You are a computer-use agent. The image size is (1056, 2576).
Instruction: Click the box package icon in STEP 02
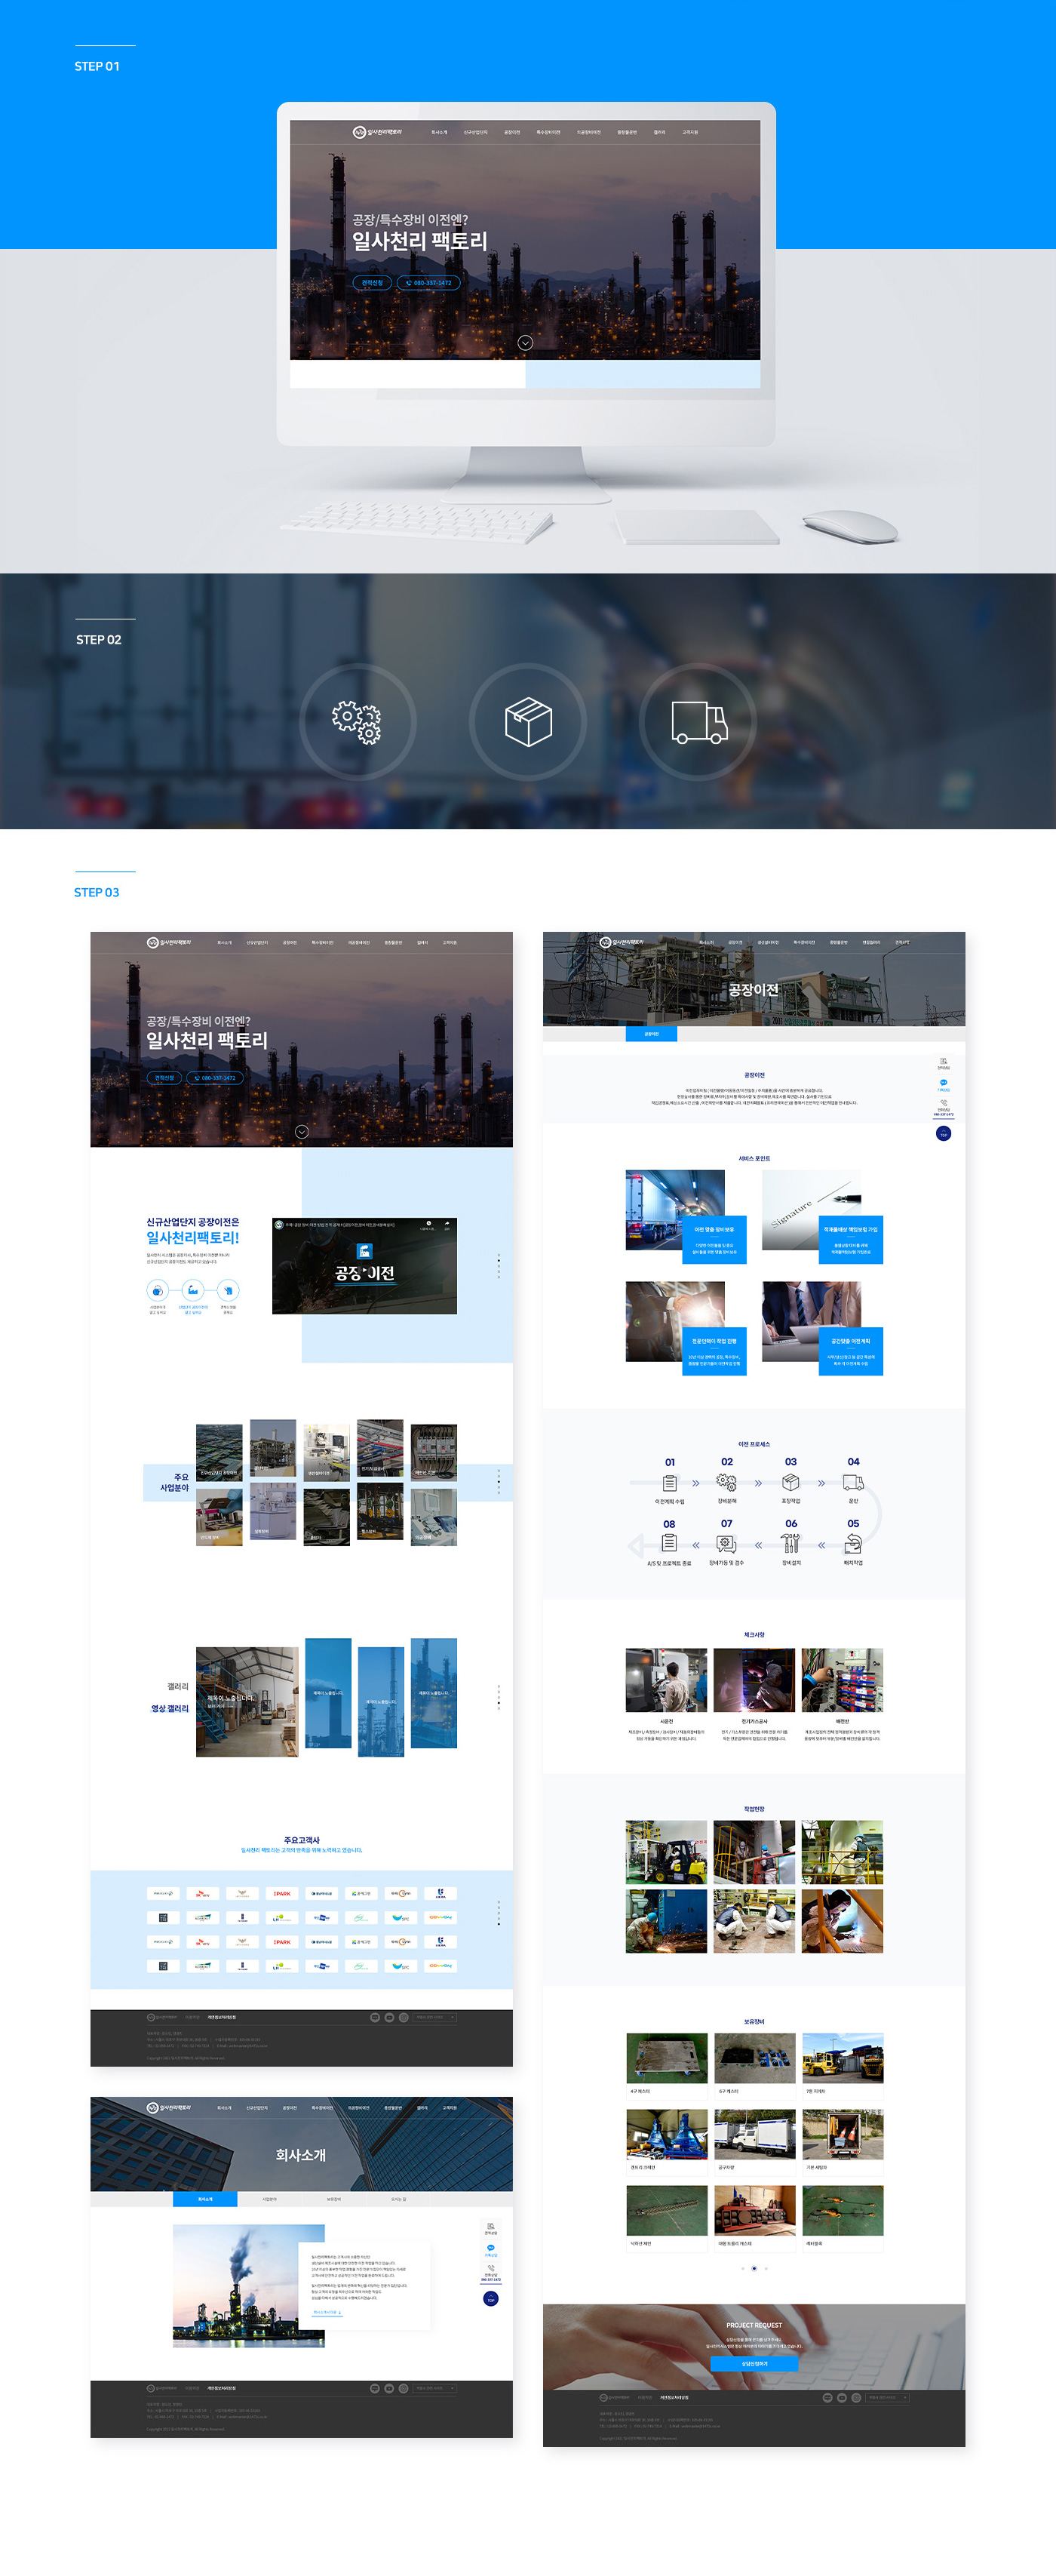click(x=528, y=721)
